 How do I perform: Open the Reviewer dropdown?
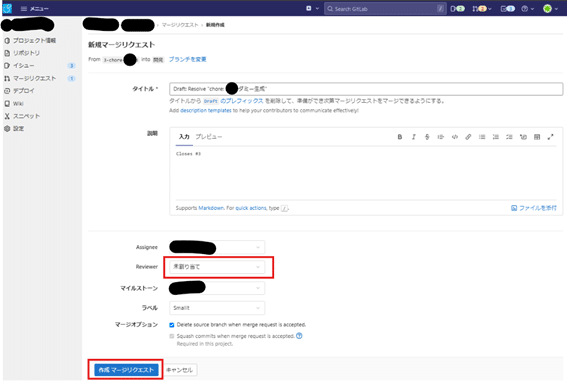(x=217, y=267)
